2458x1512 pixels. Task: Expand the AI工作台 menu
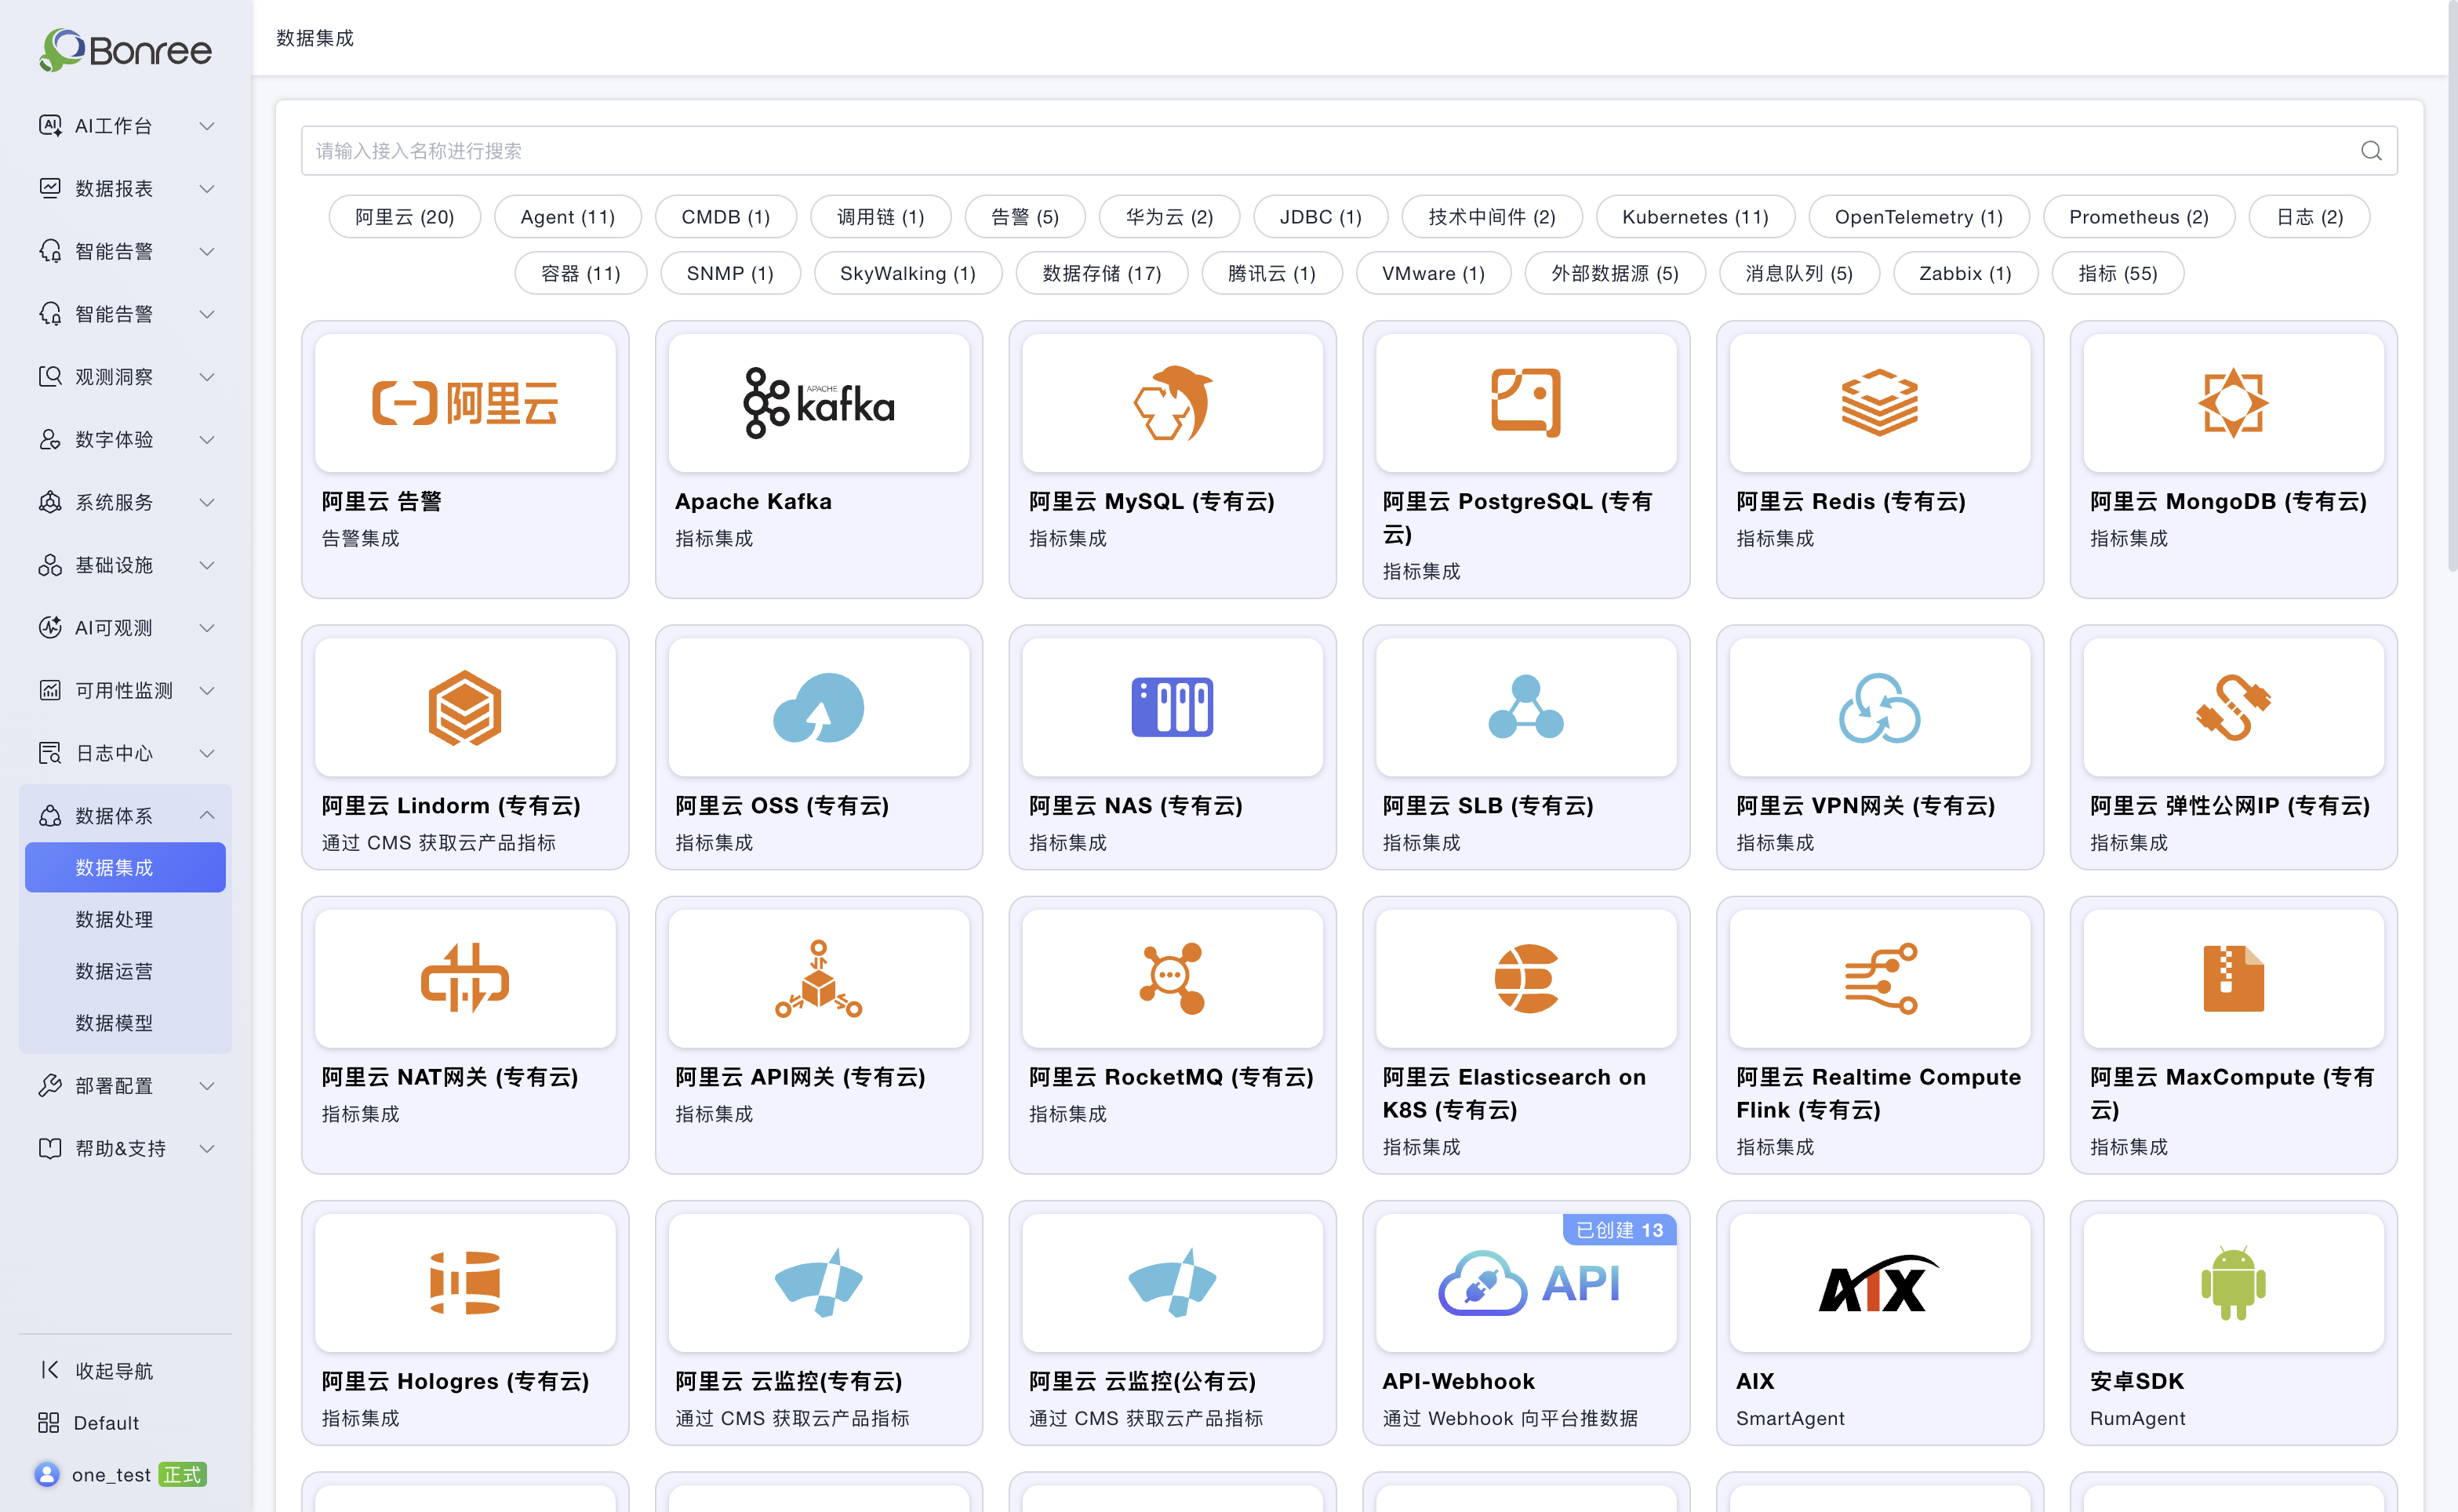coord(126,126)
